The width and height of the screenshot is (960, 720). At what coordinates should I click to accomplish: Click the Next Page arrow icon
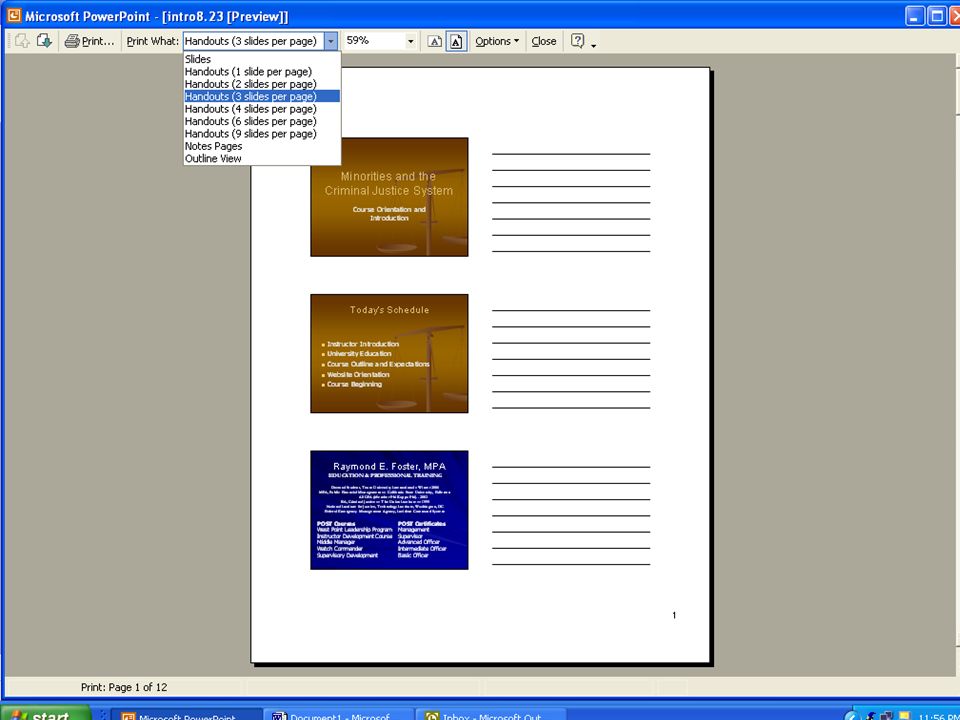point(44,41)
